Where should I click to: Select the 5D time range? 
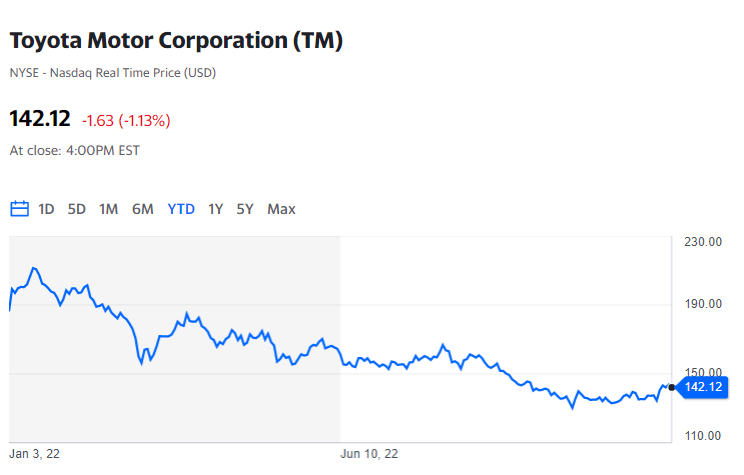tap(77, 209)
